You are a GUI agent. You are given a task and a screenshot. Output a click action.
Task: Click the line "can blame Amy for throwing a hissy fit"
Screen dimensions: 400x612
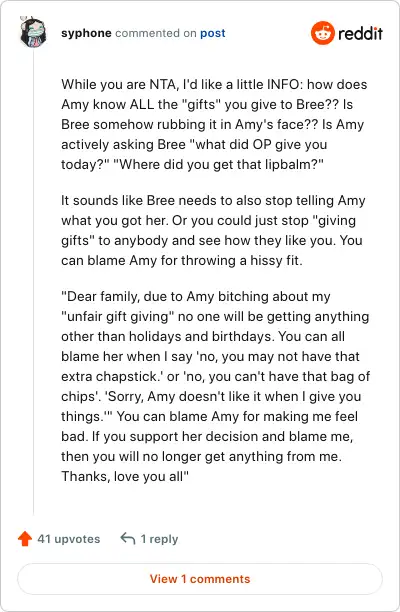pos(182,260)
